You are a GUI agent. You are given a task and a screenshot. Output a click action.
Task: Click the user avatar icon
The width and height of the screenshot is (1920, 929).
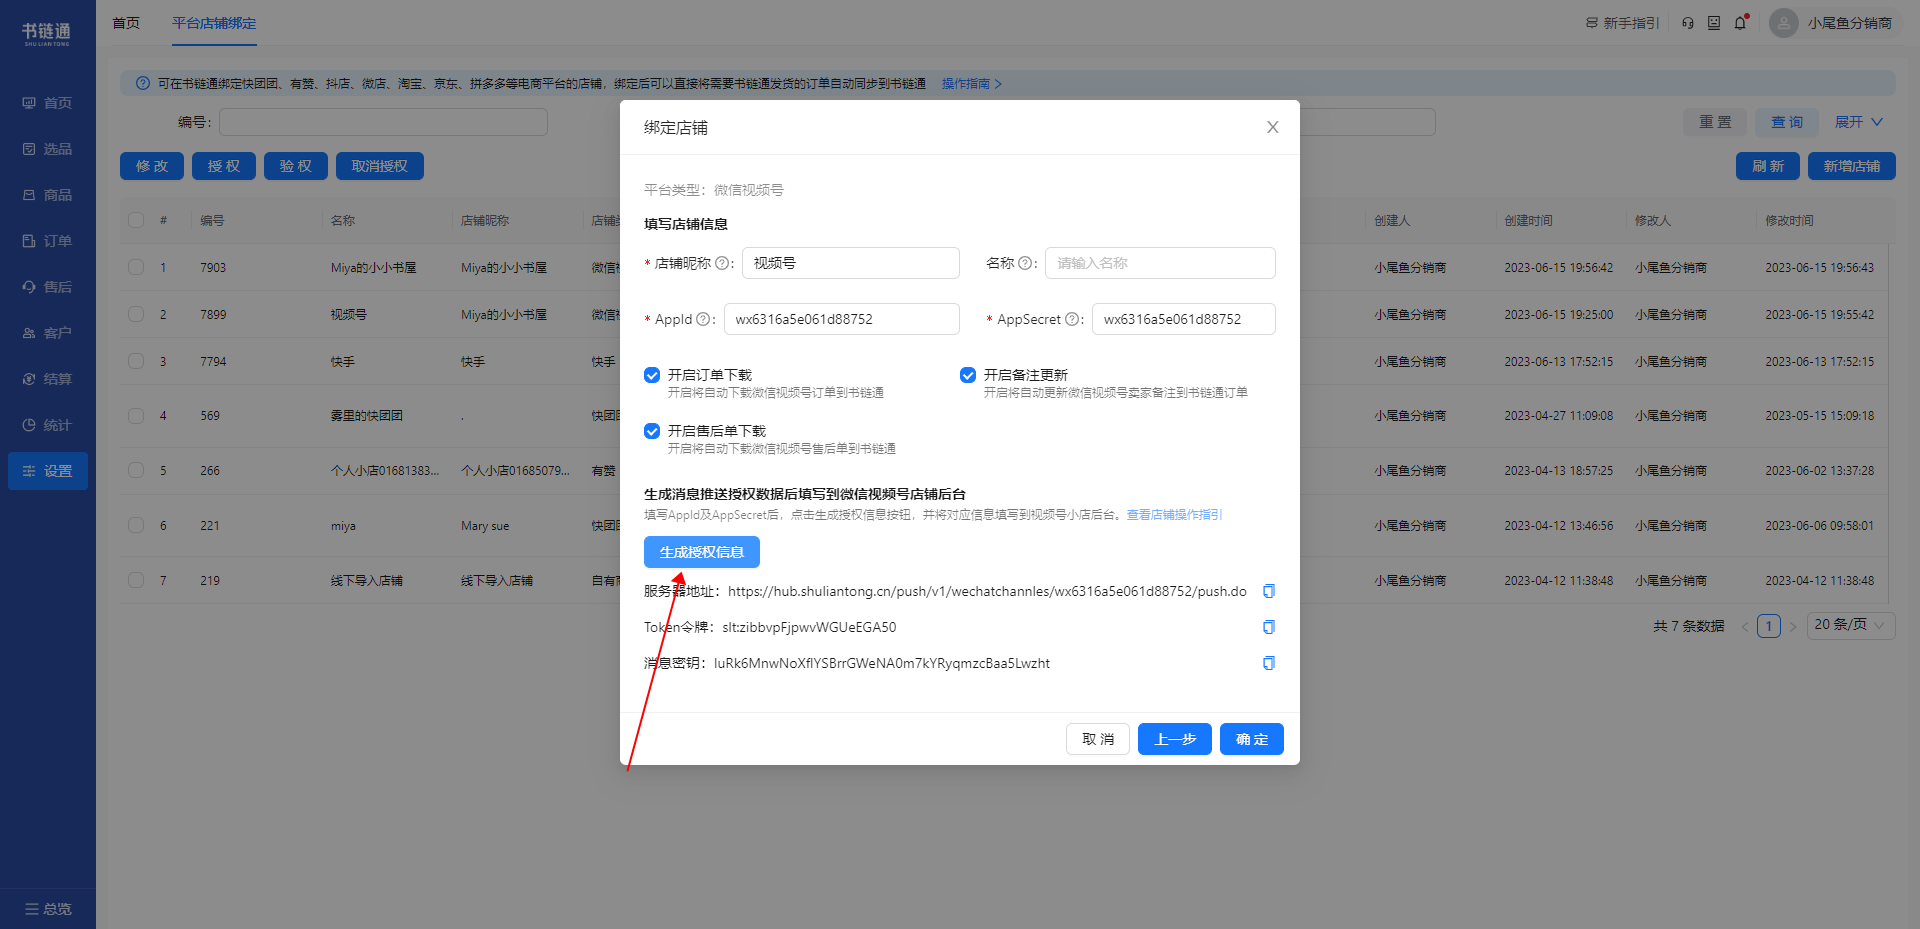(x=1784, y=23)
